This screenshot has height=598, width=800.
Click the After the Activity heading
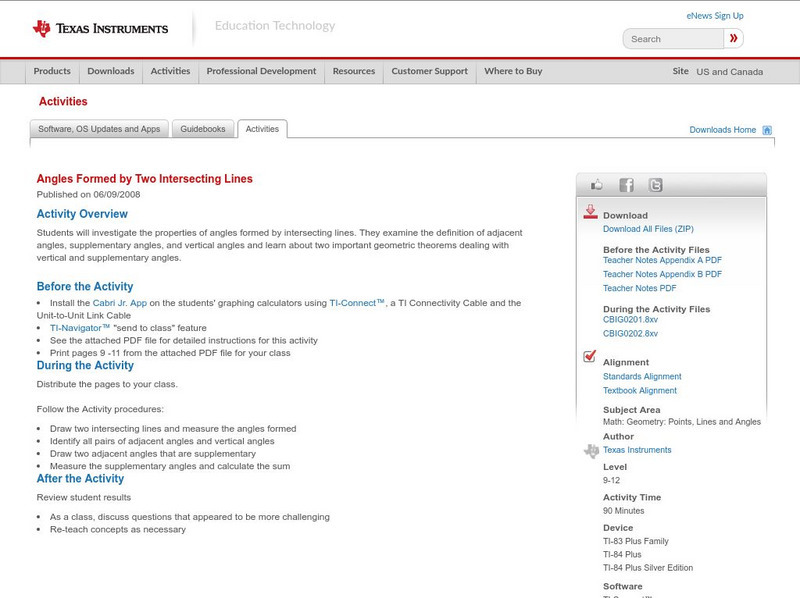[x=80, y=479]
